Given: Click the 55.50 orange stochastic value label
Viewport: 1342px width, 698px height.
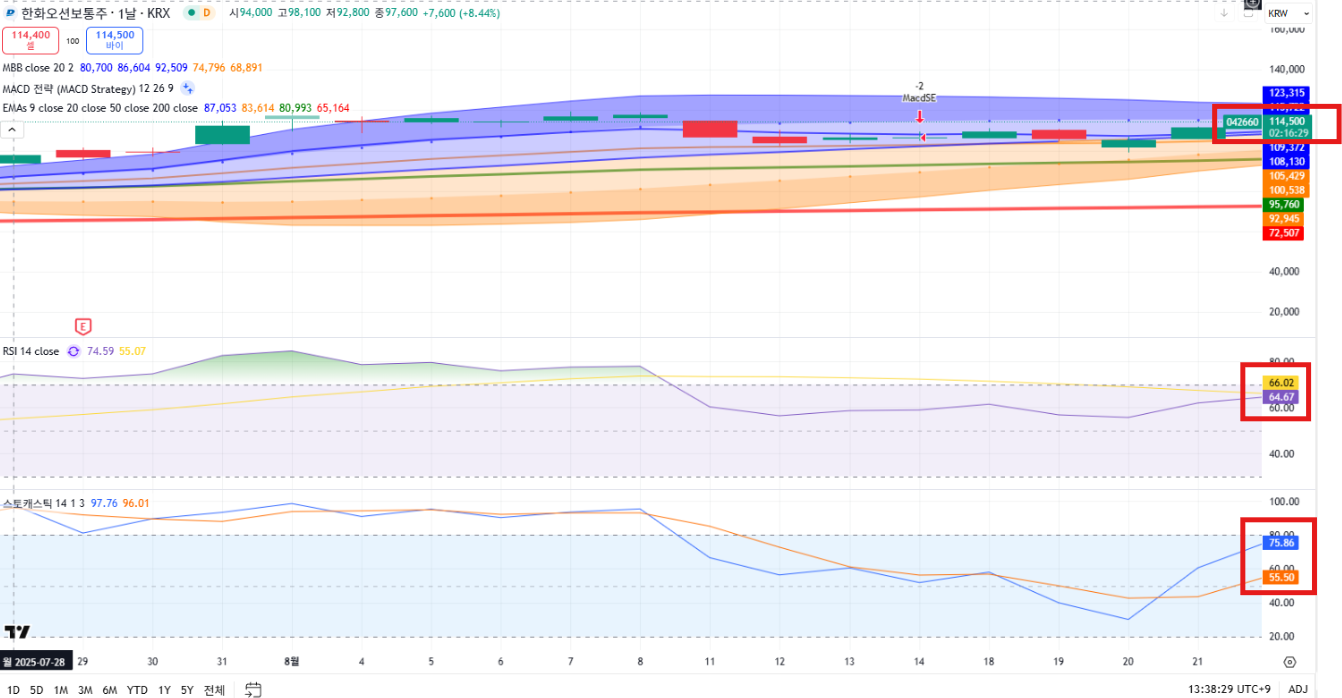Looking at the screenshot, I should pyautogui.click(x=1281, y=577).
